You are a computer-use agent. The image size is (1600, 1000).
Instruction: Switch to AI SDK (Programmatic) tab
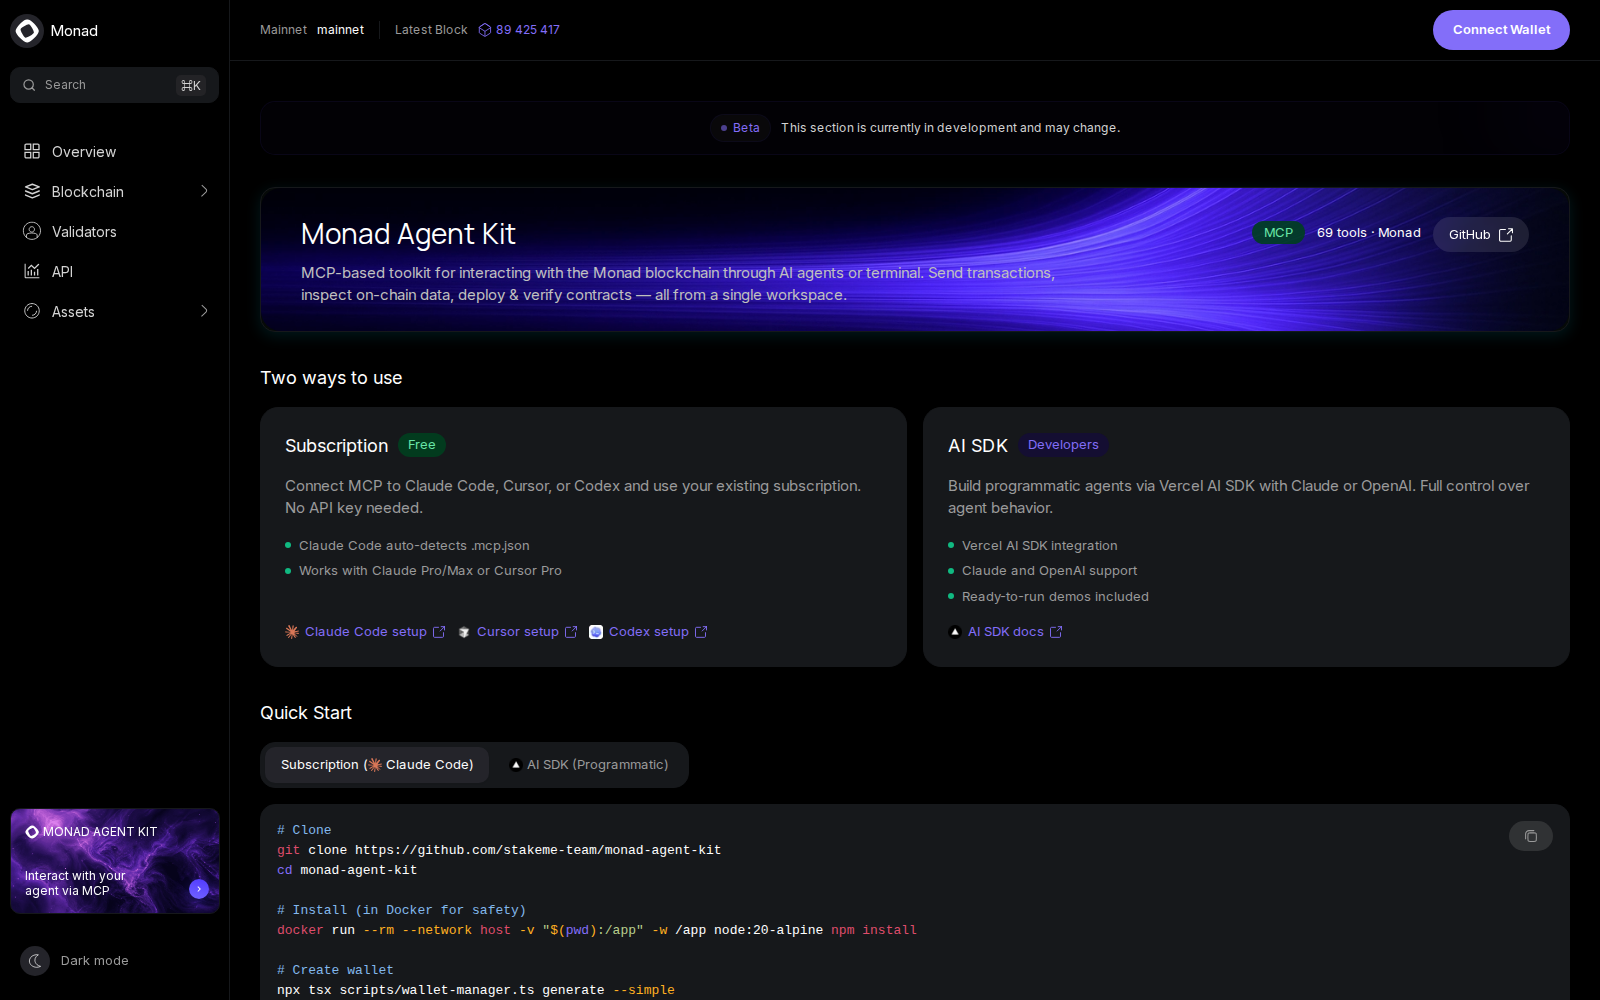[588, 765]
